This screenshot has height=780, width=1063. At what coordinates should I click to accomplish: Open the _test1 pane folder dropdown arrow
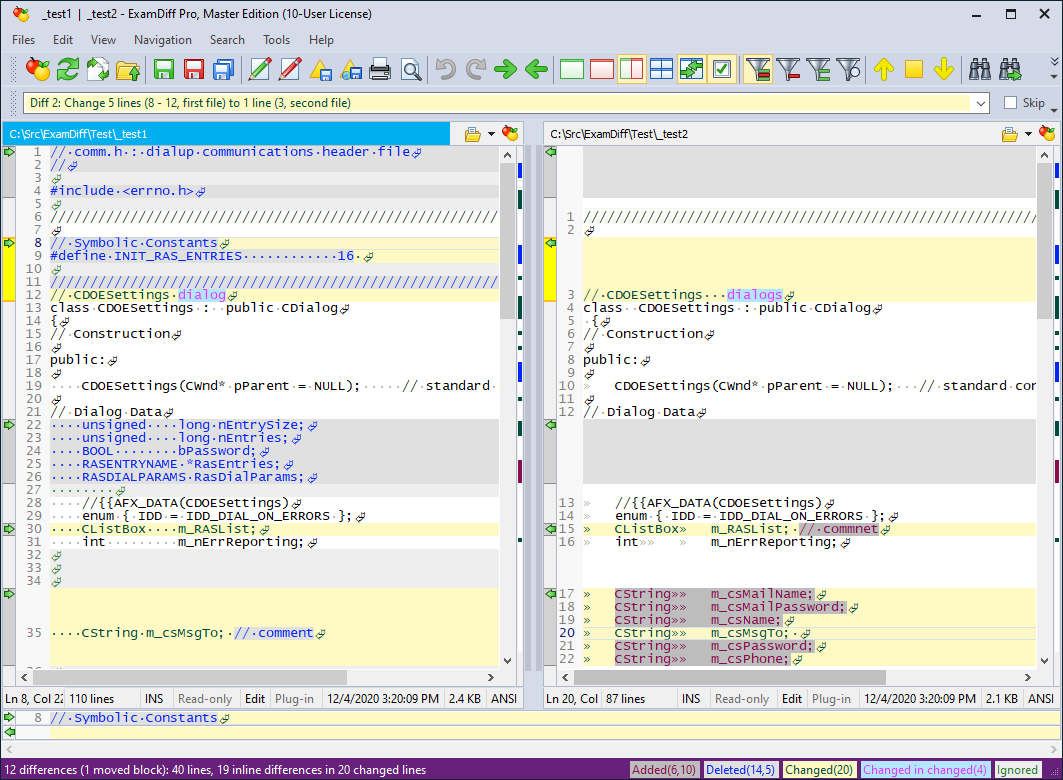492,134
